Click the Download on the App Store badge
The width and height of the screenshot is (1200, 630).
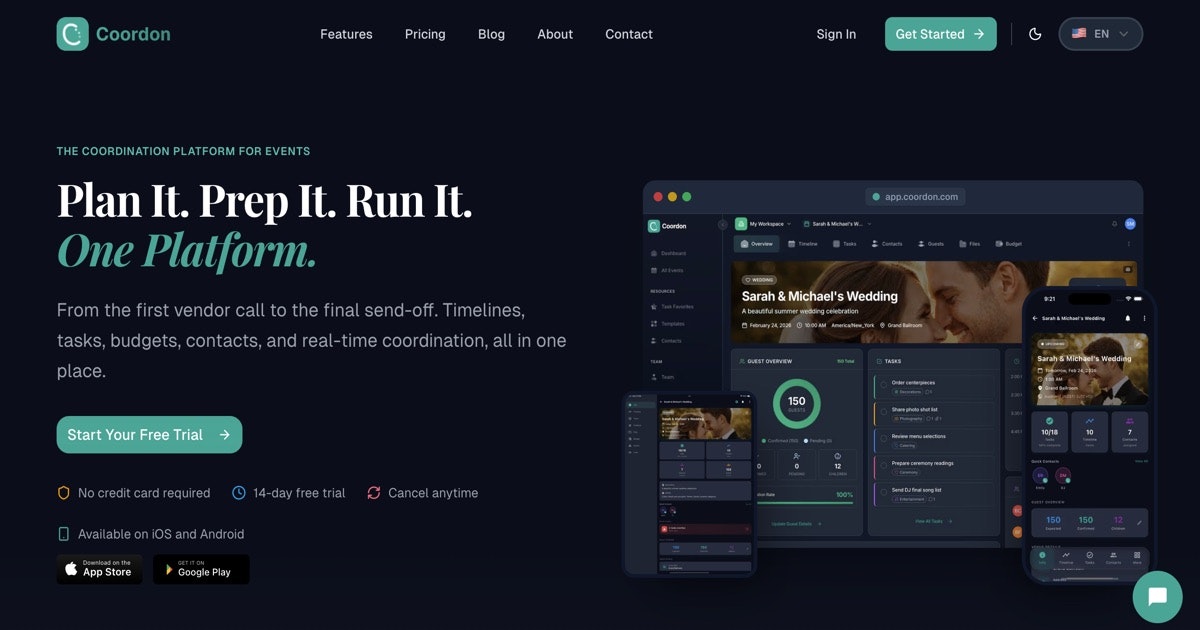[x=99, y=569]
